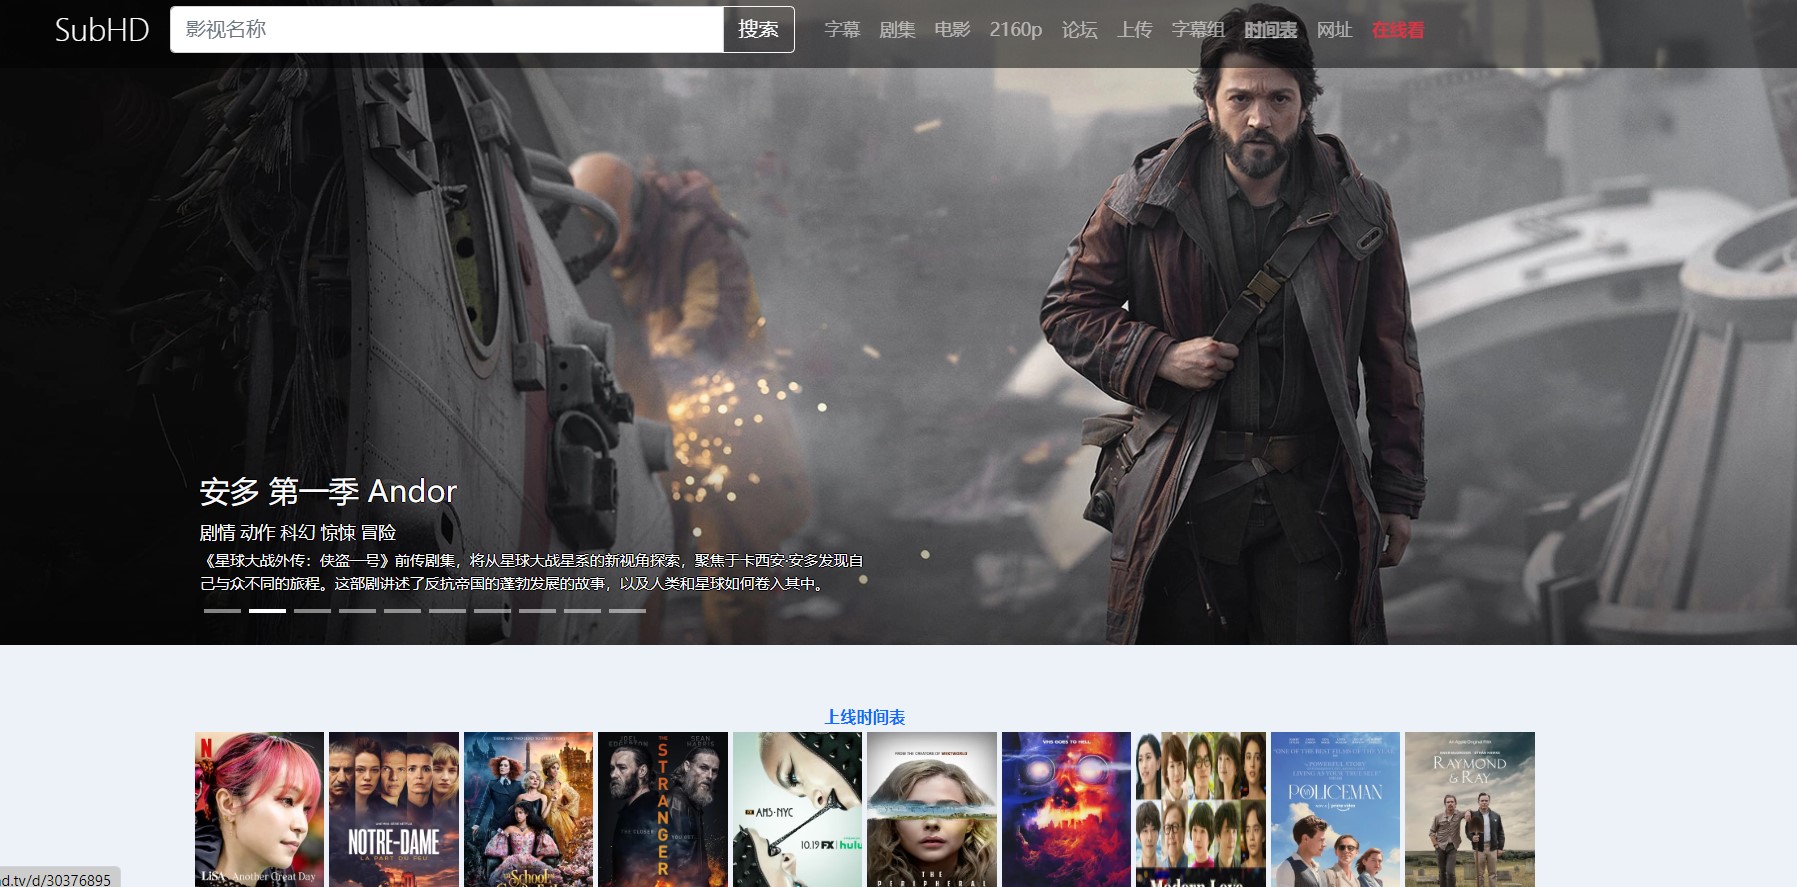
Task: Open the 电影 movies page
Action: [952, 30]
